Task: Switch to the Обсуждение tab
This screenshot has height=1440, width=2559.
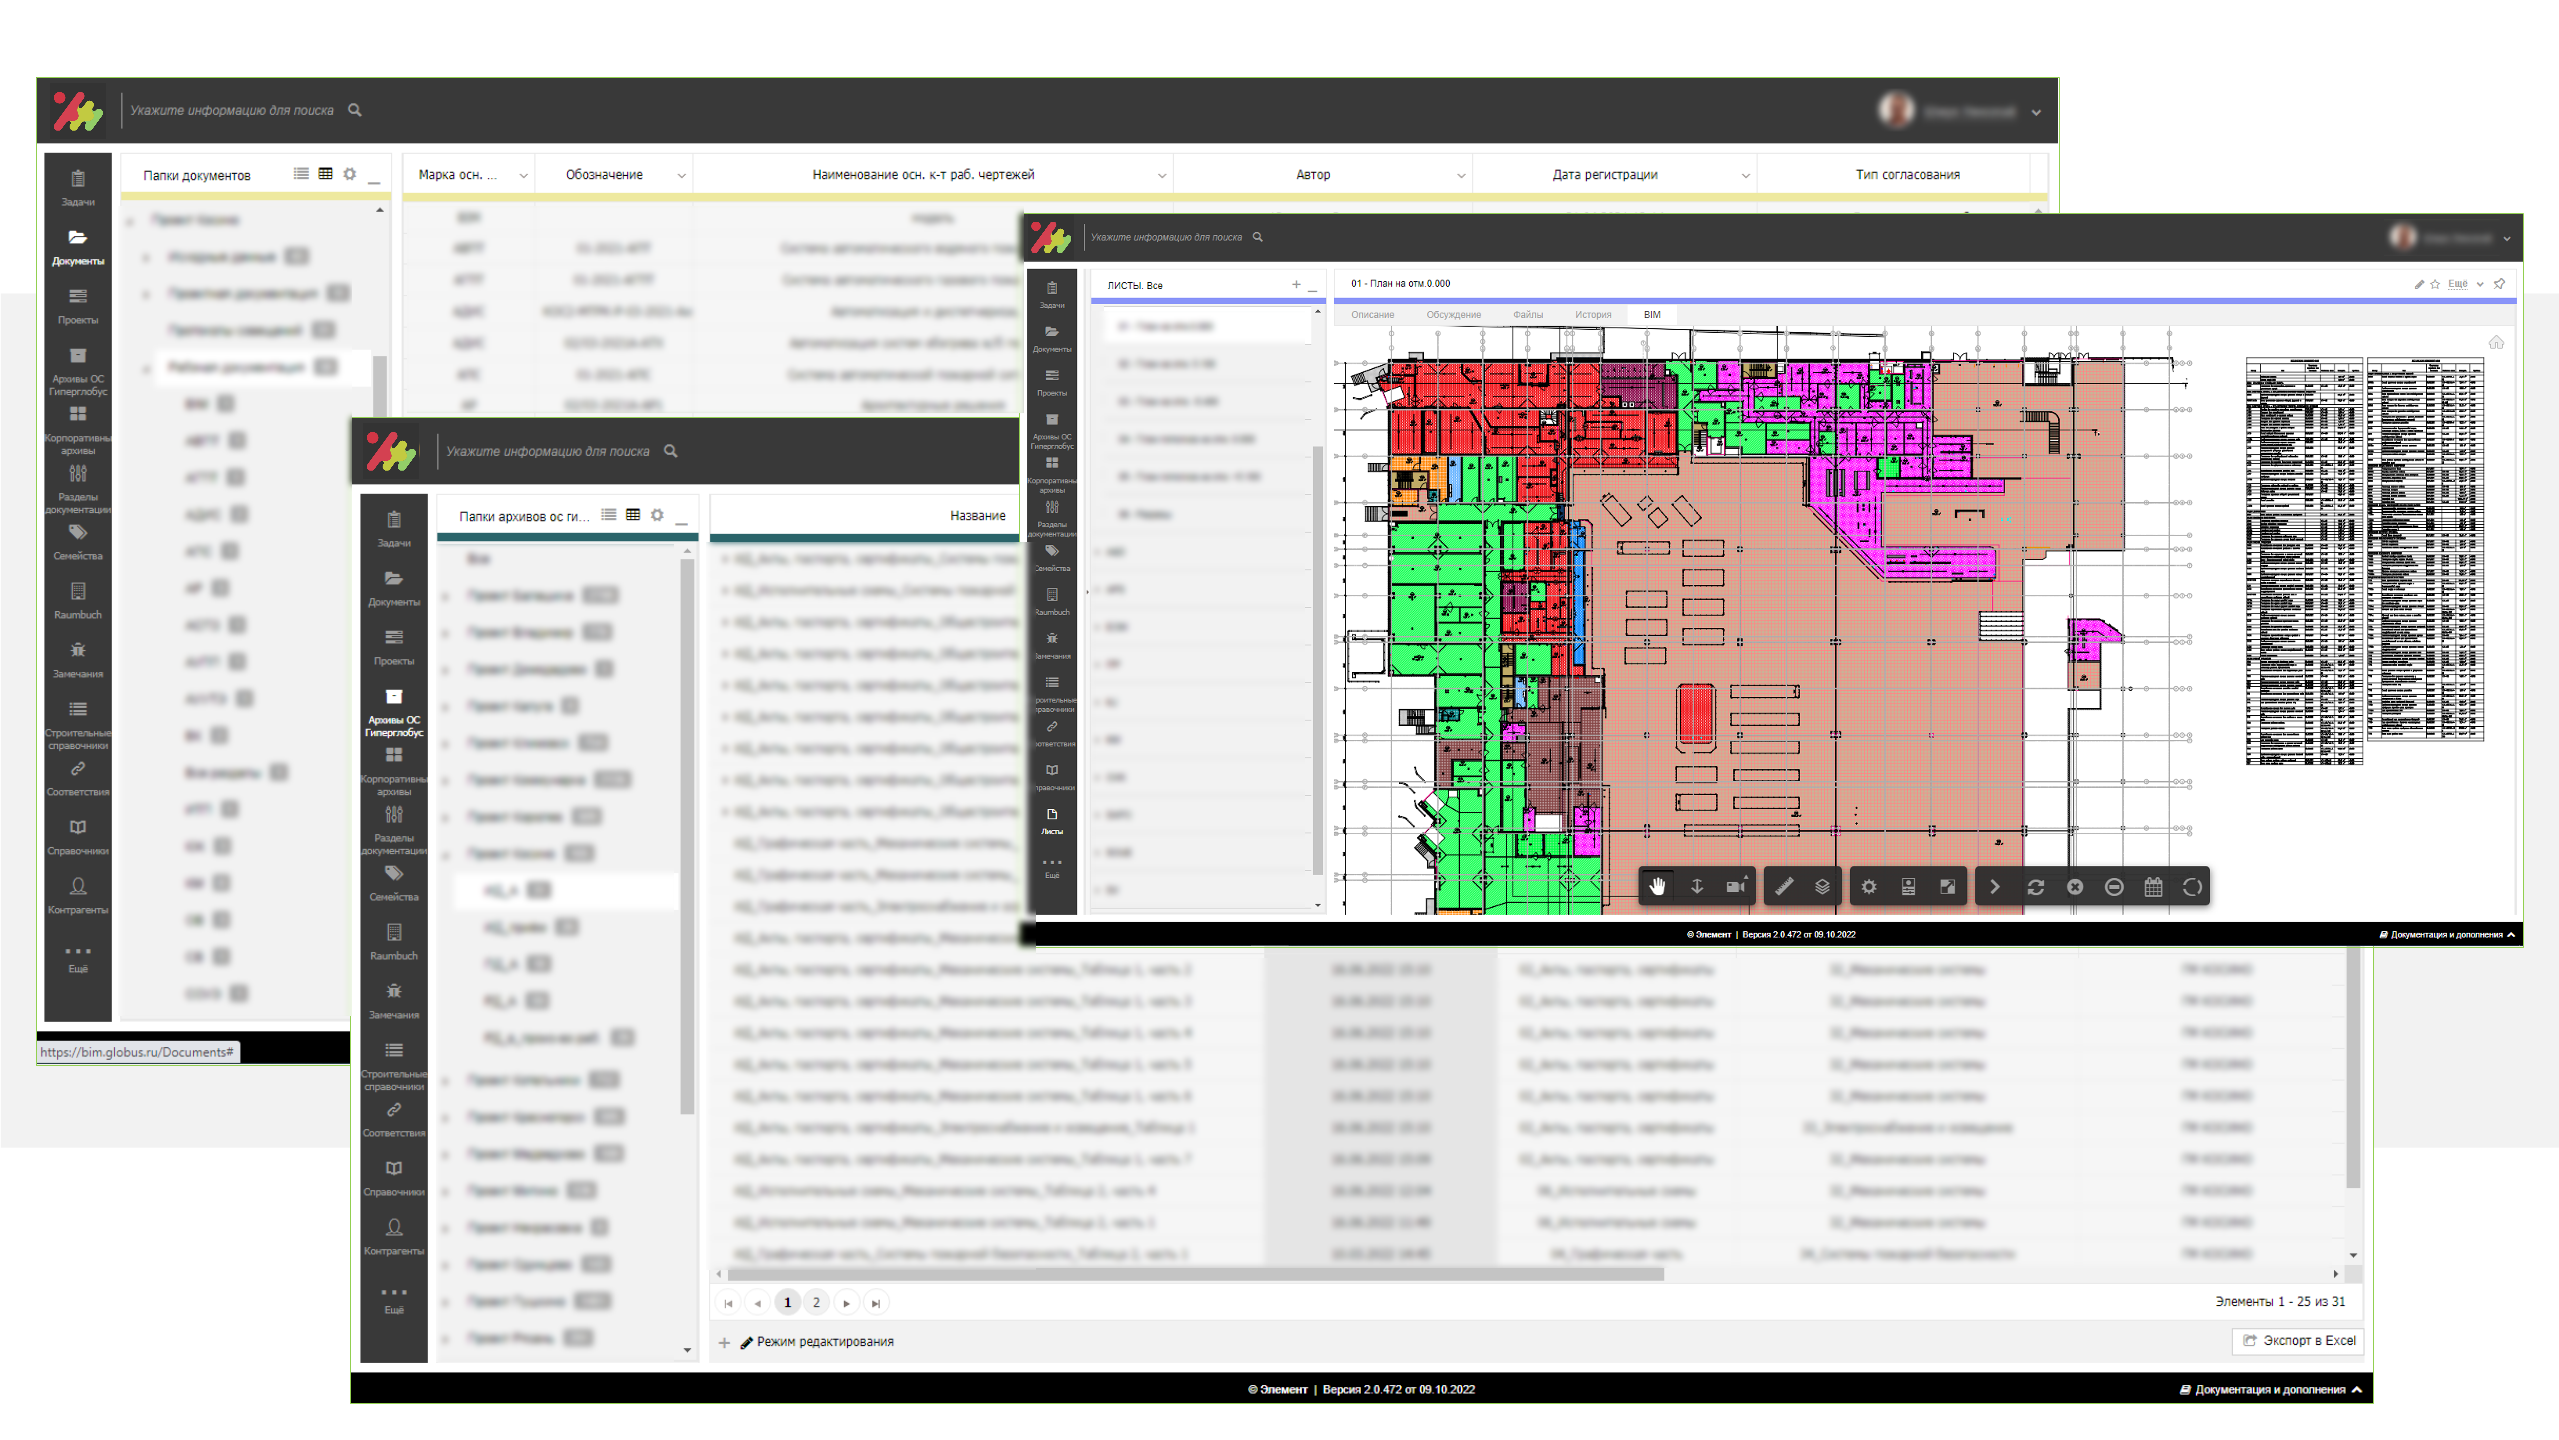Action: [1453, 314]
